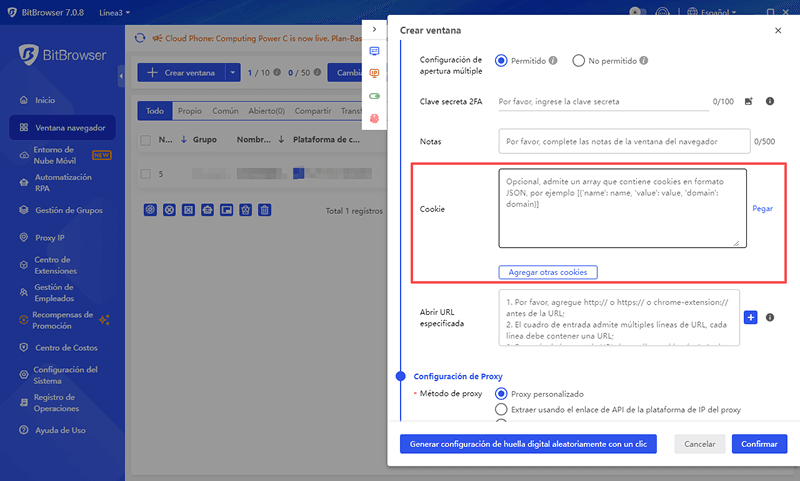800x481 pixels.
Task: Select Extraer usando el enlace de API option
Action: pos(501,410)
